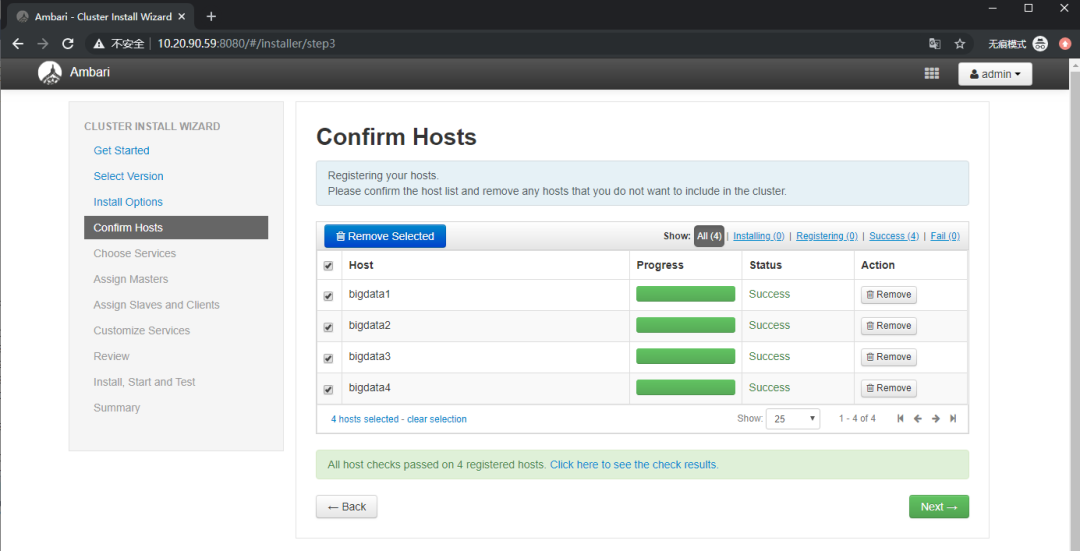Click the Customize Services wizard step
The image size is (1080, 551).
141,331
